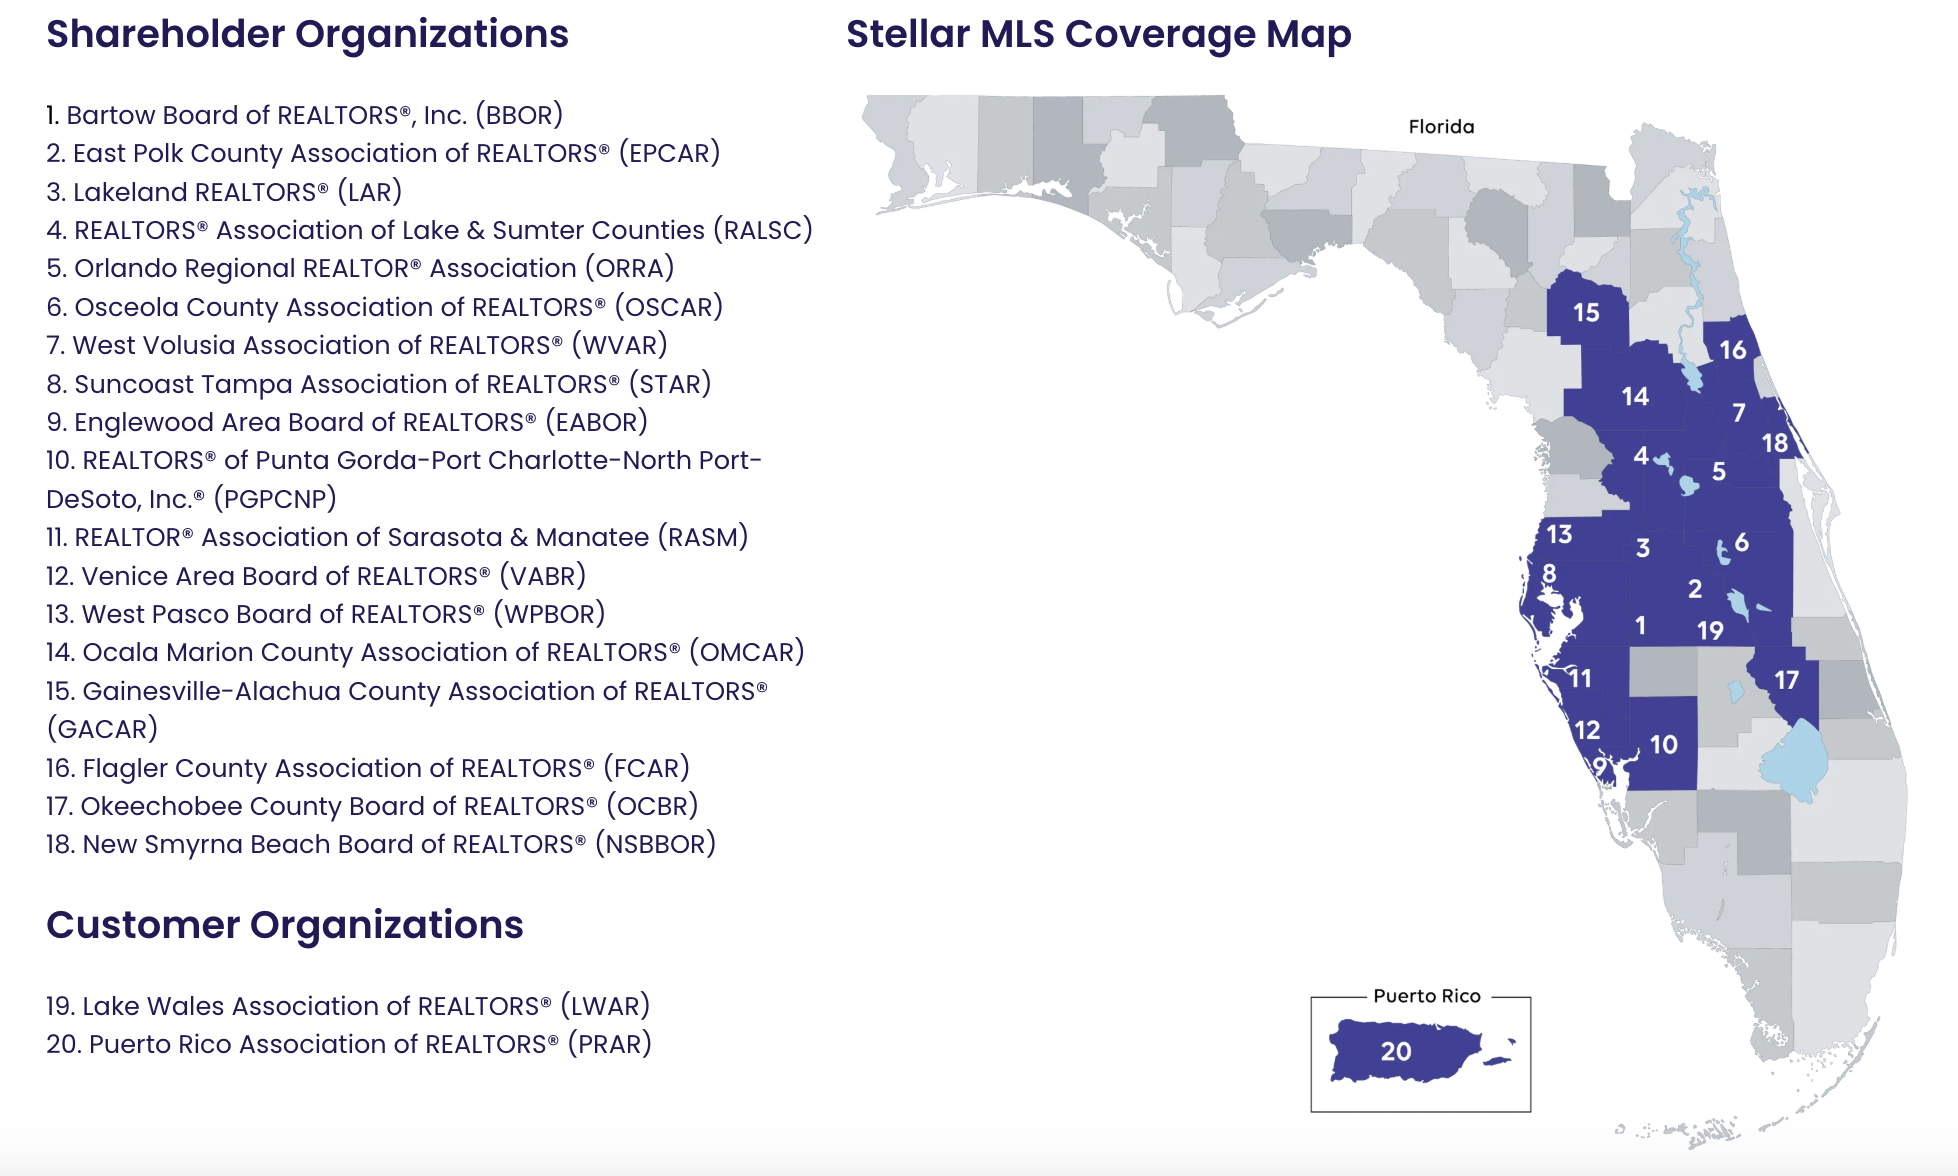
Task: Click the Customer Organizations heading
Action: point(285,925)
